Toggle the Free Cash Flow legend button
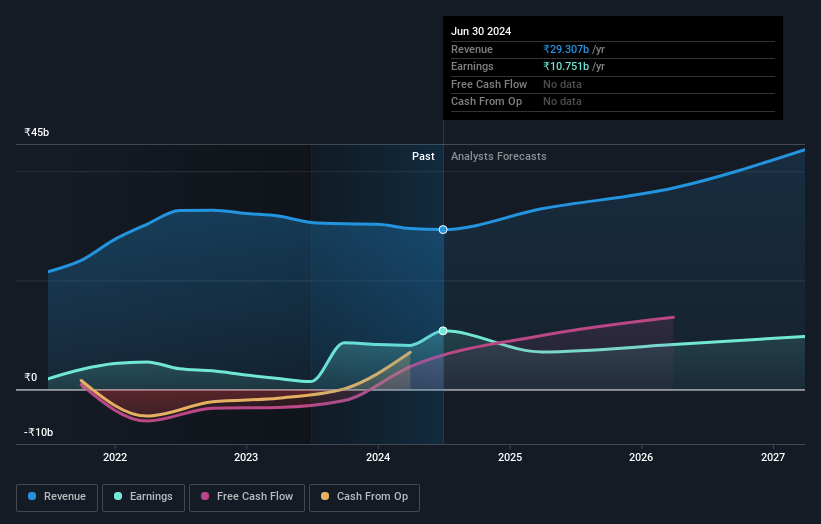This screenshot has width=821, height=524. click(x=247, y=497)
